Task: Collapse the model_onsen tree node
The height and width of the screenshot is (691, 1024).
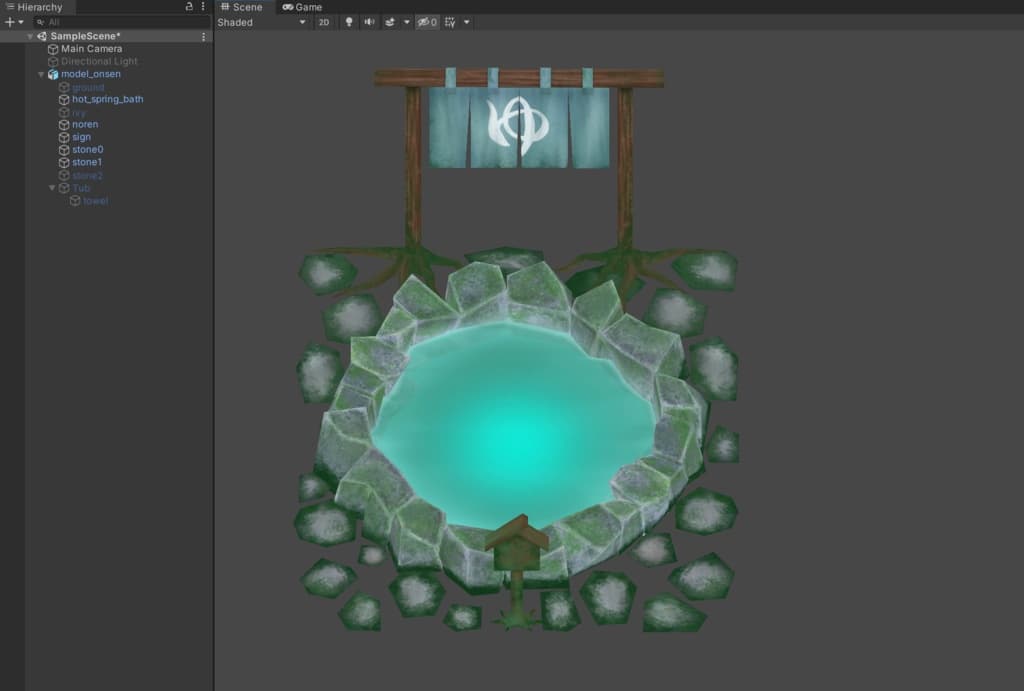Action: click(x=41, y=74)
